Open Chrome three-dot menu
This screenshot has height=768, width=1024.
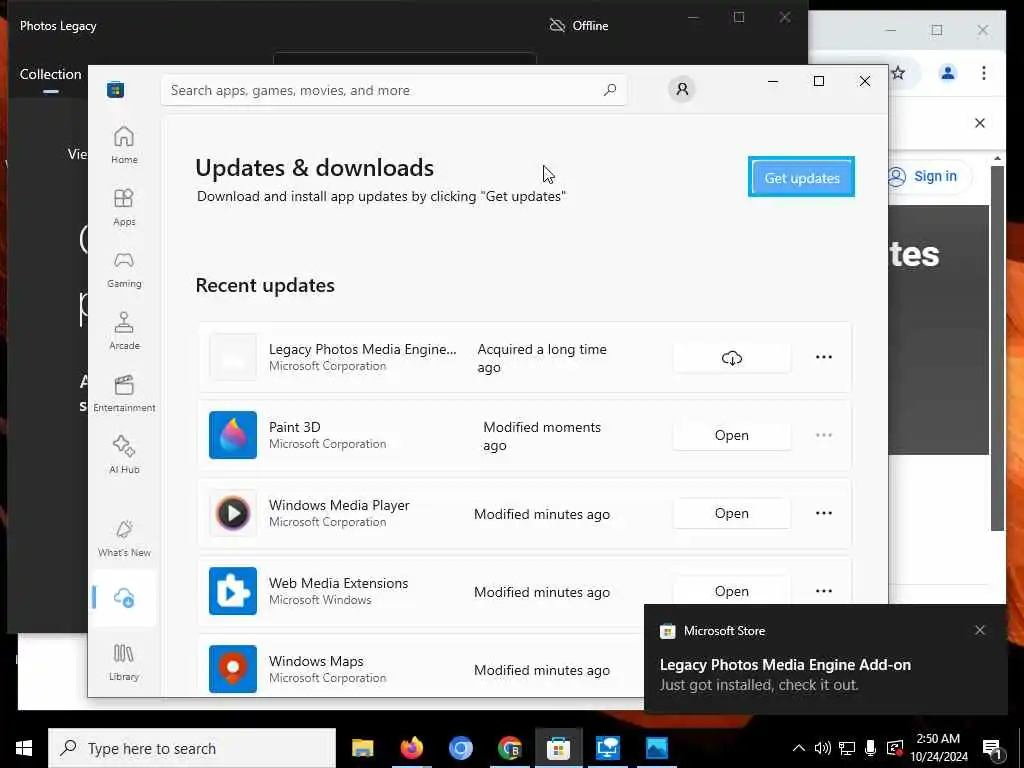[984, 72]
